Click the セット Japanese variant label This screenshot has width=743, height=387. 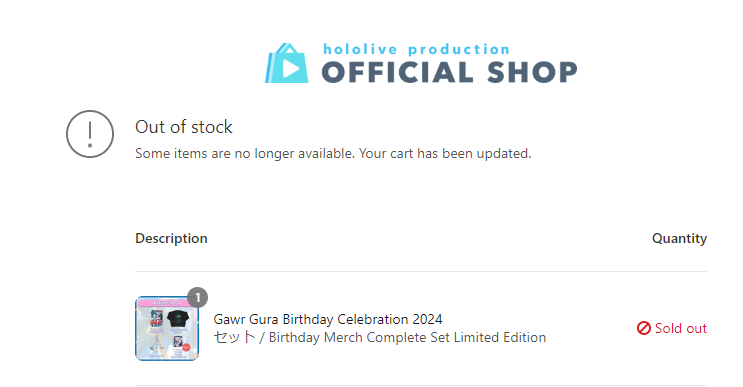(x=235, y=337)
